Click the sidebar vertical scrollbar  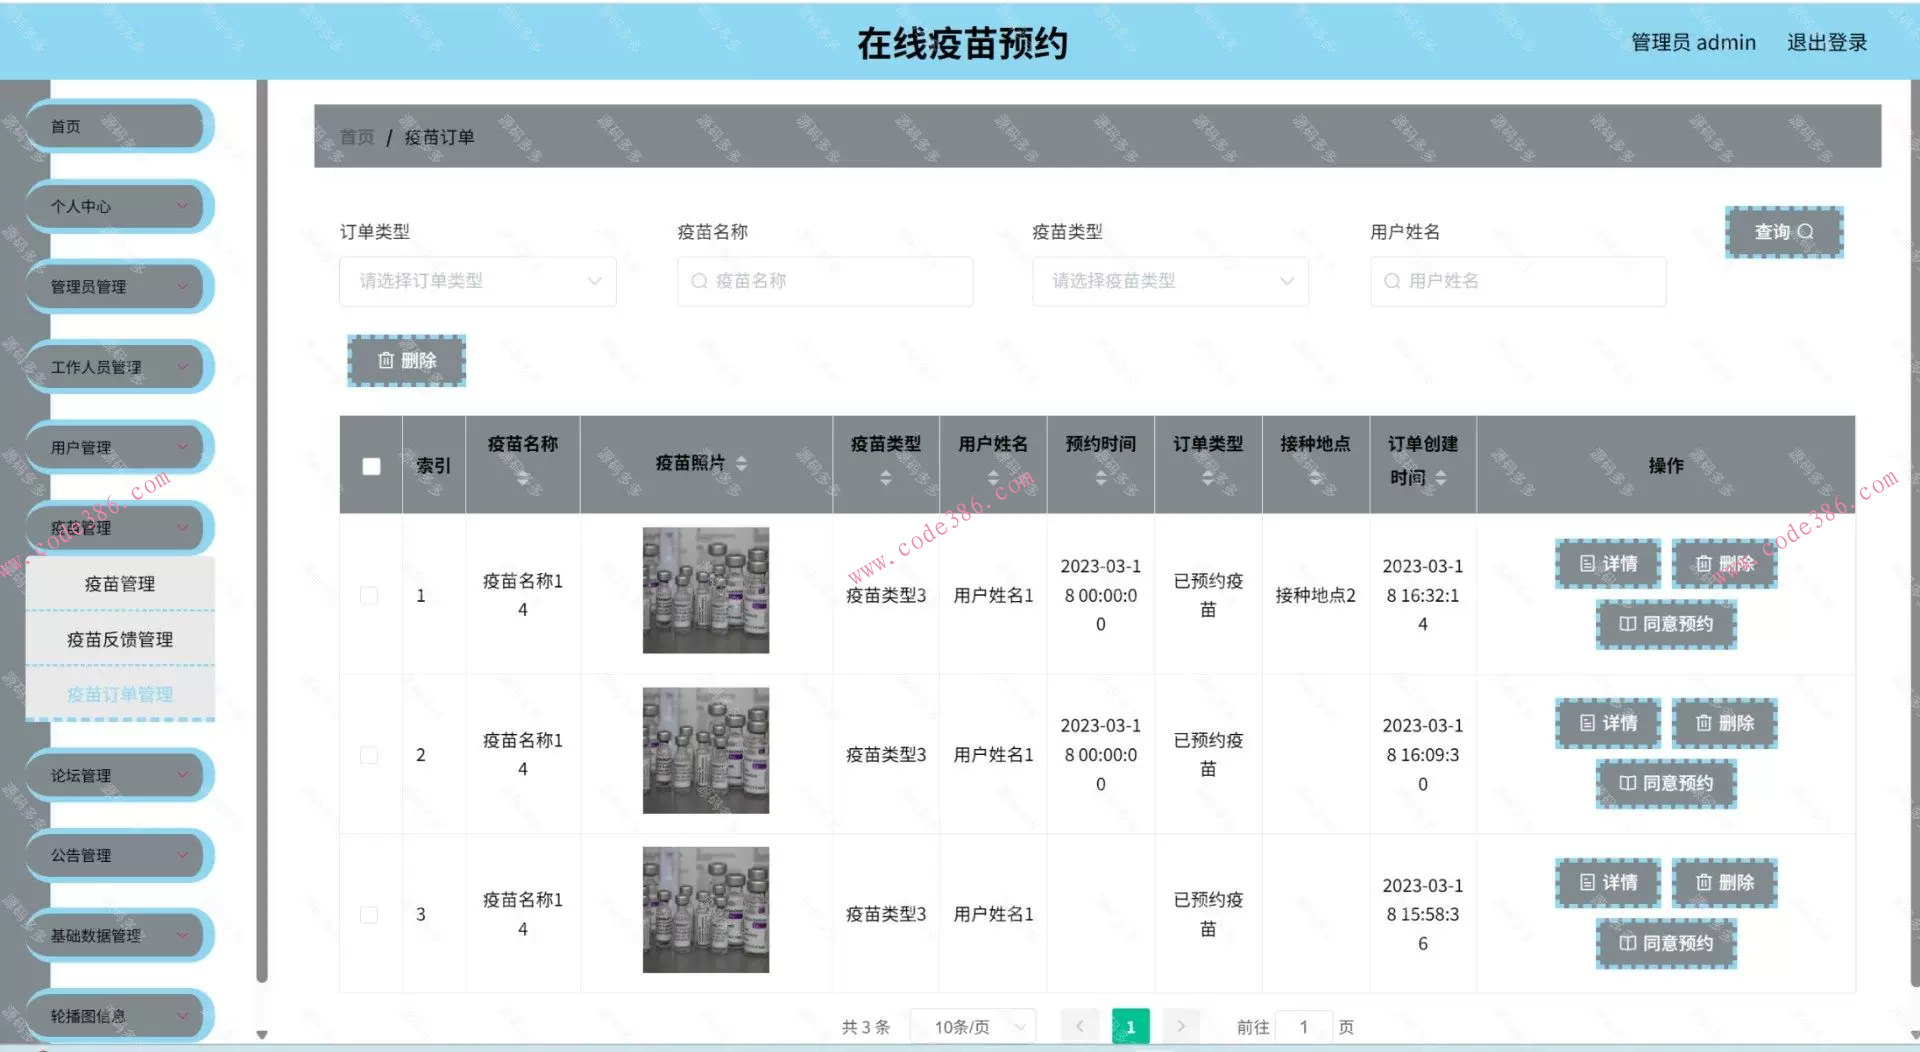point(262,530)
